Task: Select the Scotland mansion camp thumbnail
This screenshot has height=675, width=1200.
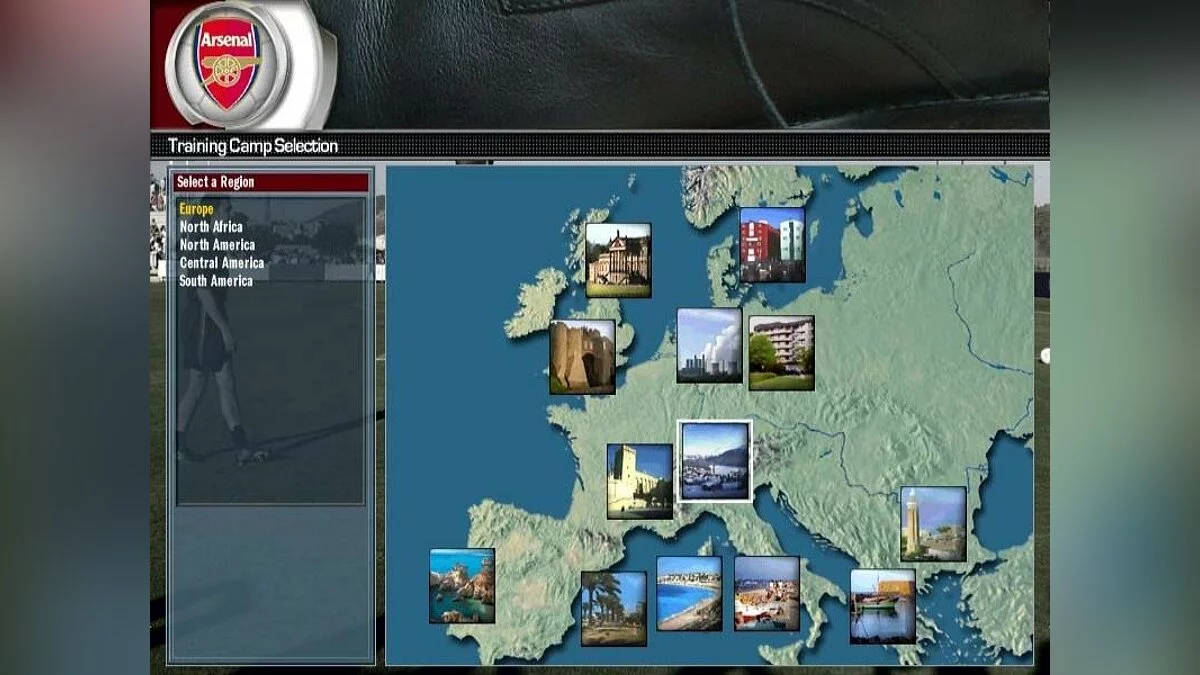Action: (x=618, y=260)
